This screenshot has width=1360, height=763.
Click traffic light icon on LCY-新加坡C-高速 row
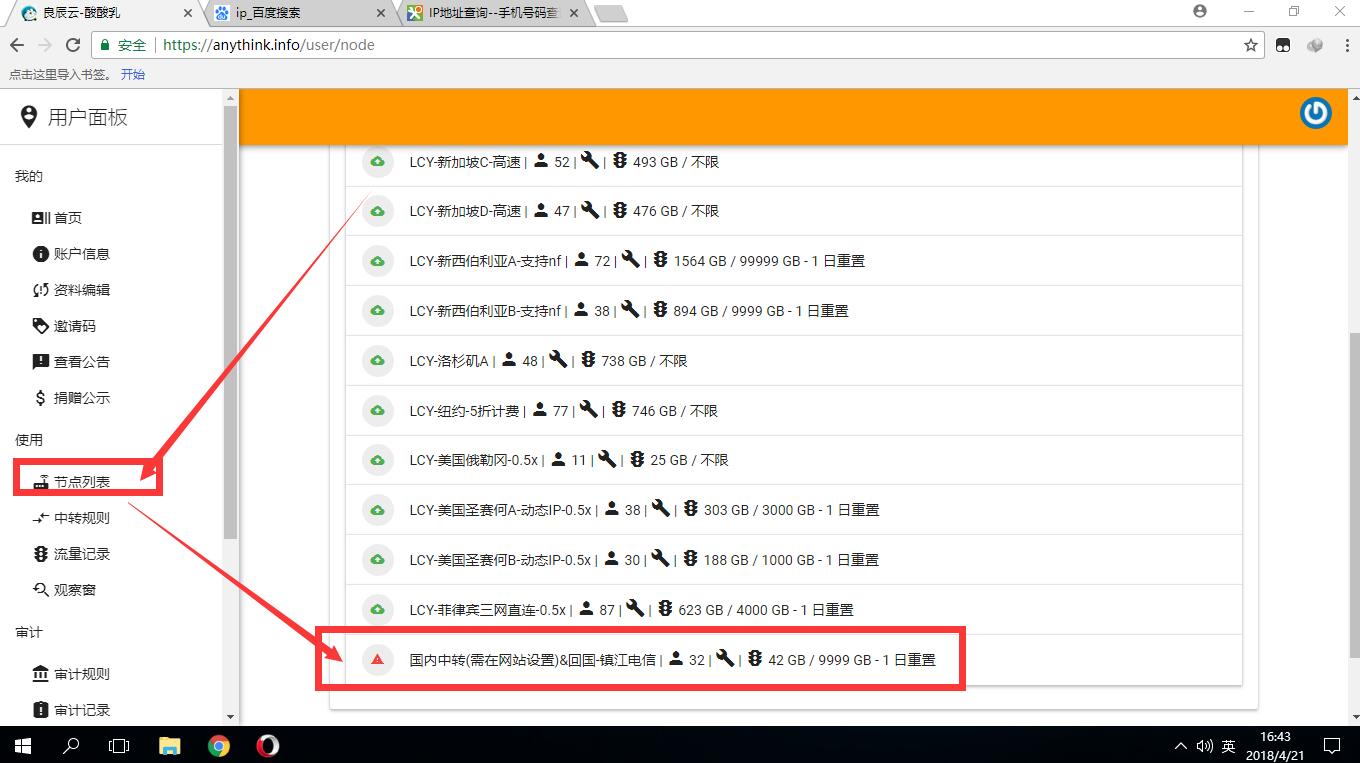tap(619, 161)
